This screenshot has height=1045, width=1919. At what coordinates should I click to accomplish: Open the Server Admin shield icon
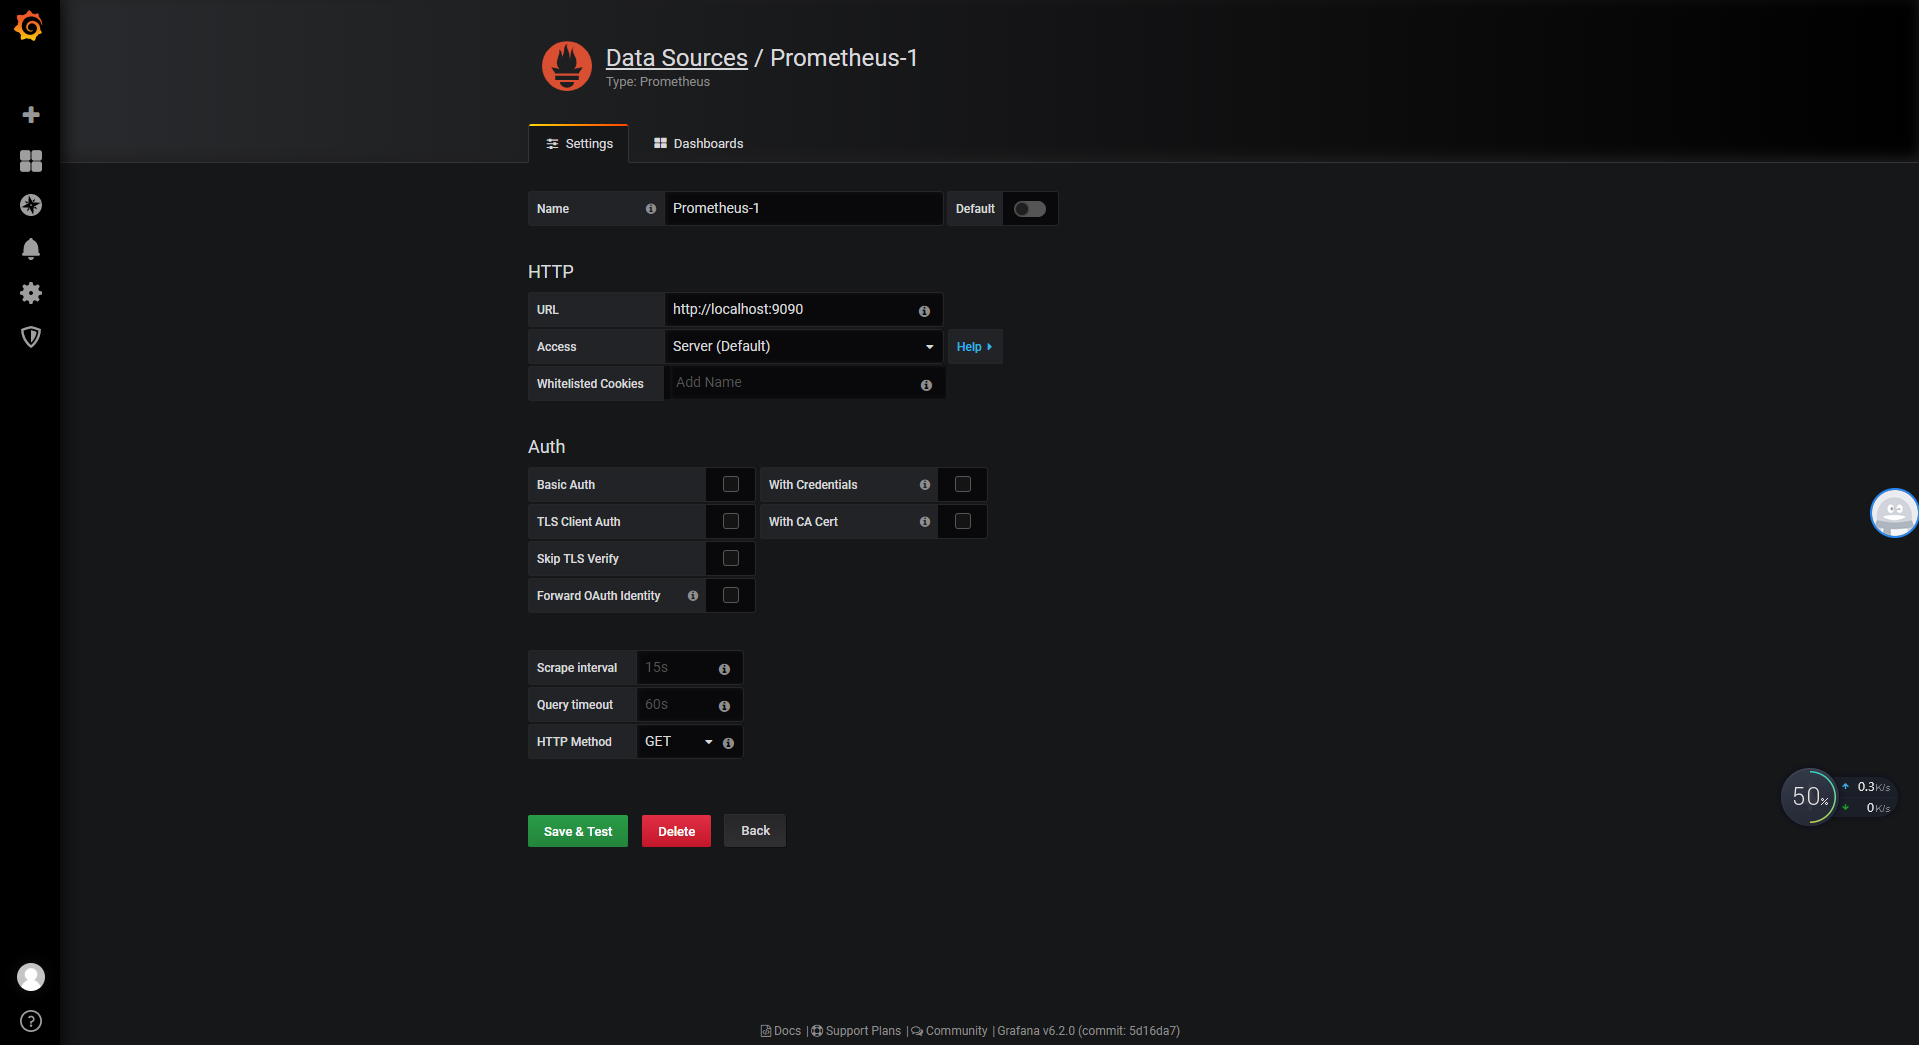pyautogui.click(x=31, y=337)
